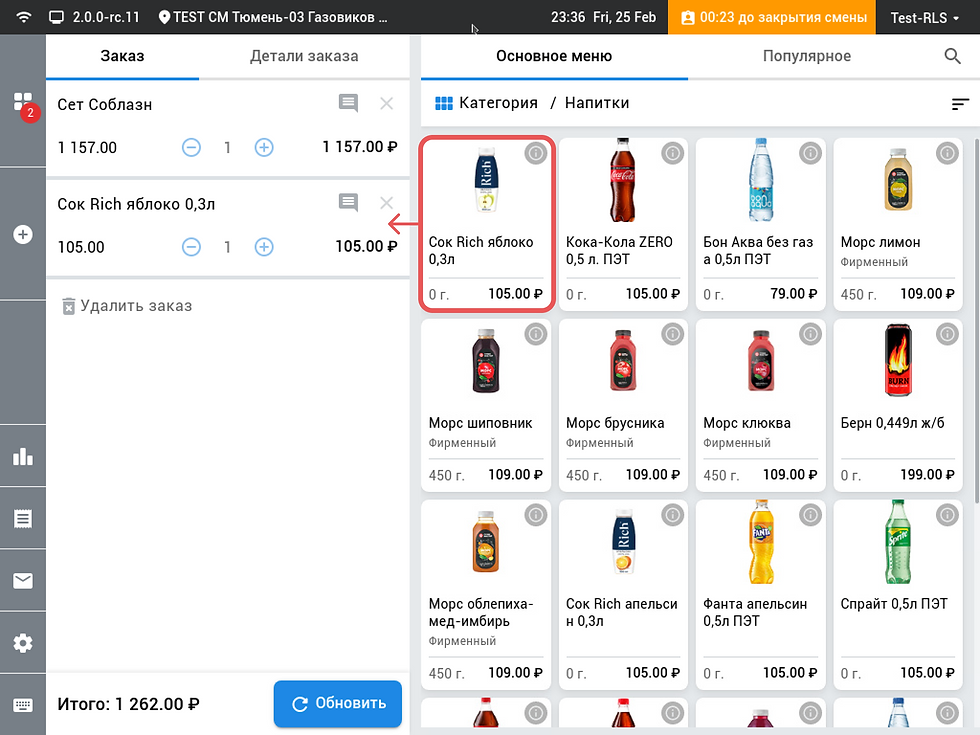980x735 pixels.
Task: Add Кока-Кола ZERO 0,5 л. ПЭТ
Action: (x=623, y=224)
